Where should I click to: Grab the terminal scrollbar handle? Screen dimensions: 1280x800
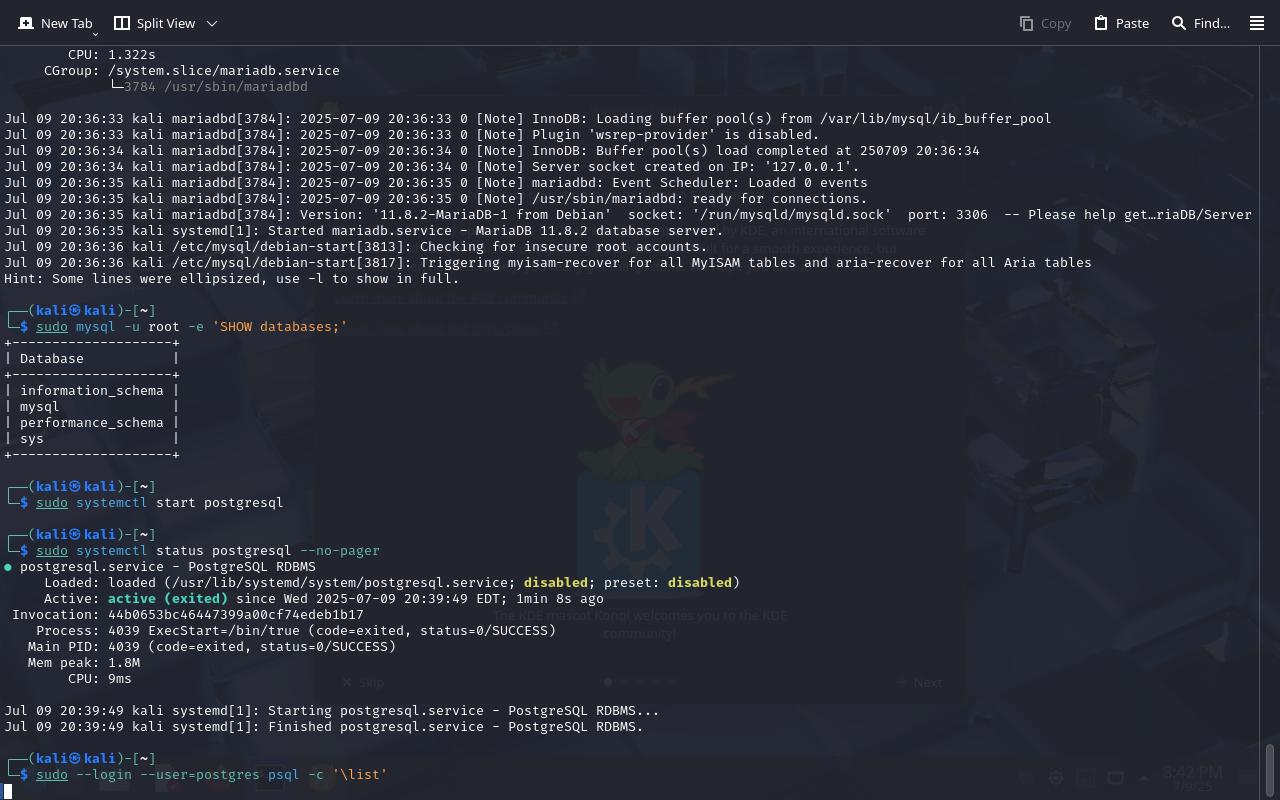point(1271,769)
